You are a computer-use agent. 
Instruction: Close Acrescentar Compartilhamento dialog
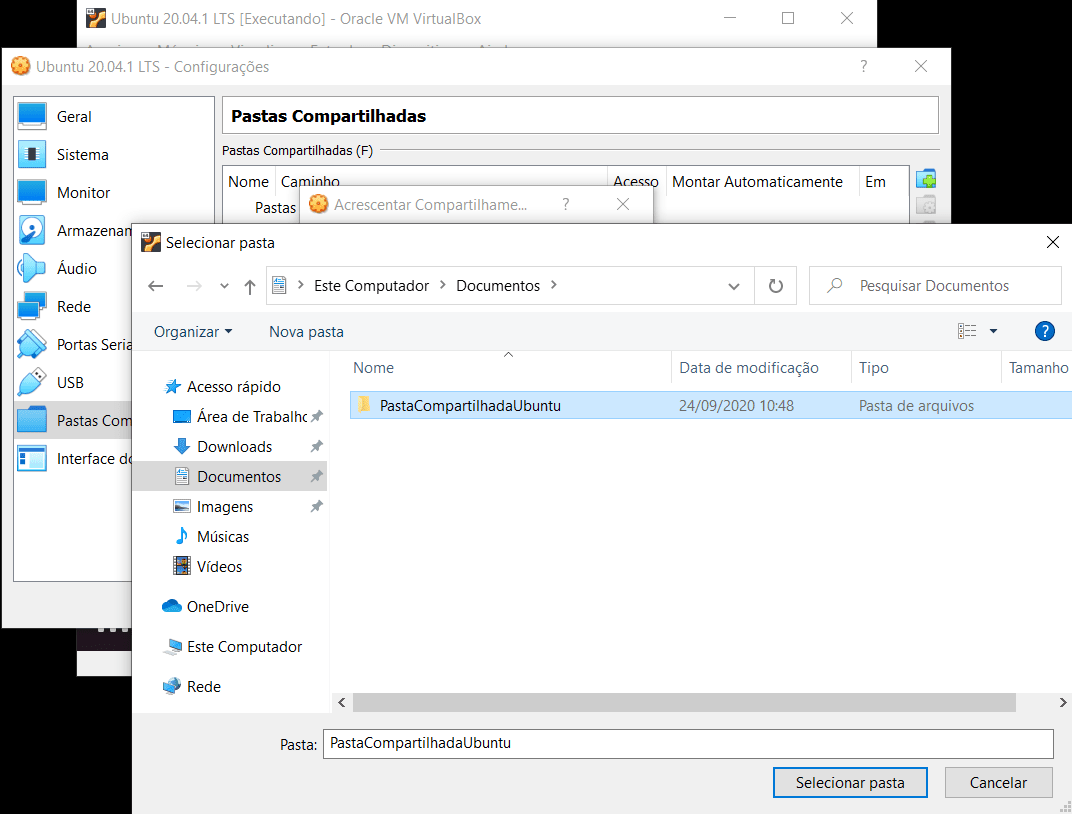(623, 204)
